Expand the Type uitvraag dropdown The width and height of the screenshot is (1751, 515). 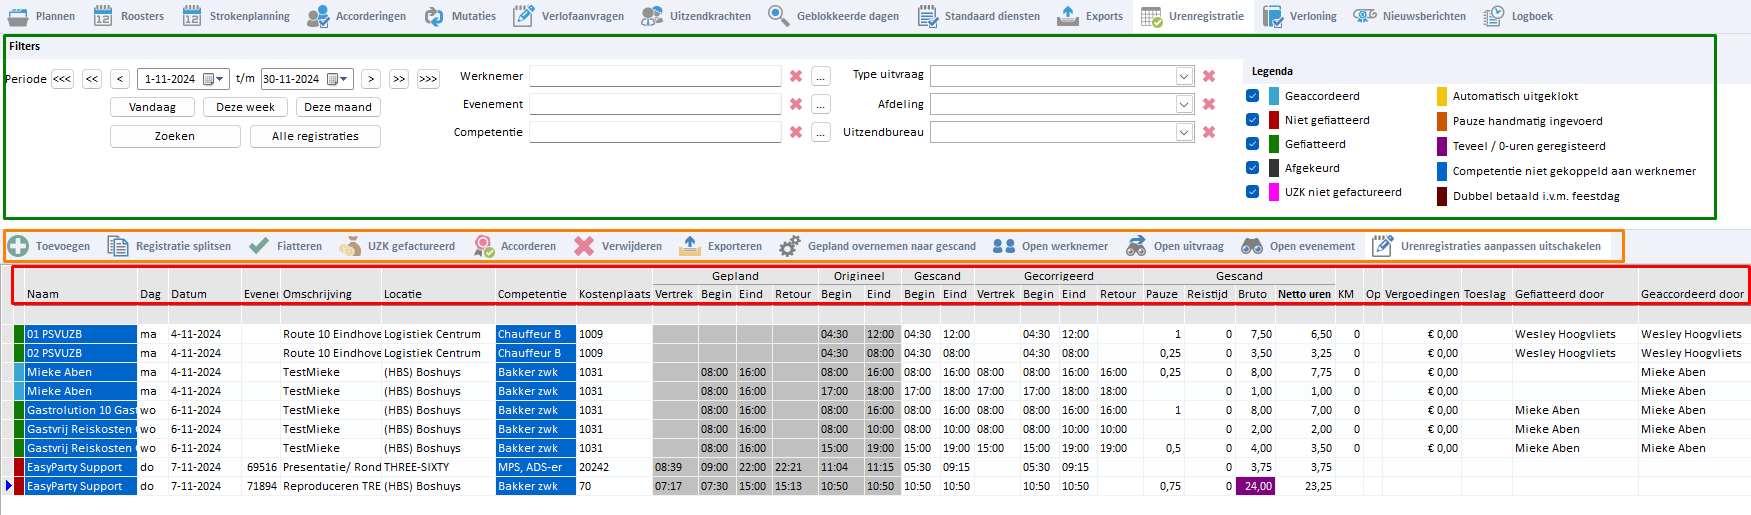[1184, 76]
